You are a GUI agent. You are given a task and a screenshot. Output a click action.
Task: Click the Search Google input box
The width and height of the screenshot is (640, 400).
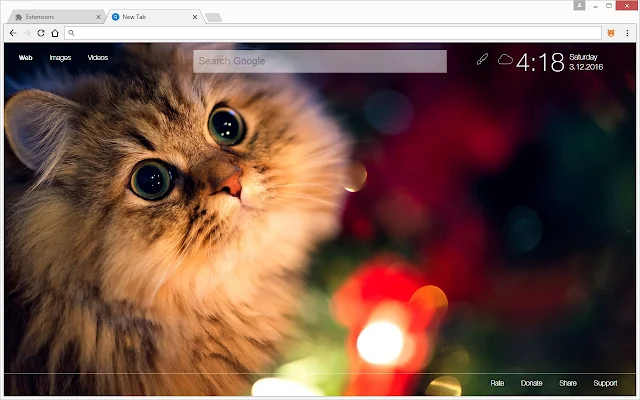point(320,61)
